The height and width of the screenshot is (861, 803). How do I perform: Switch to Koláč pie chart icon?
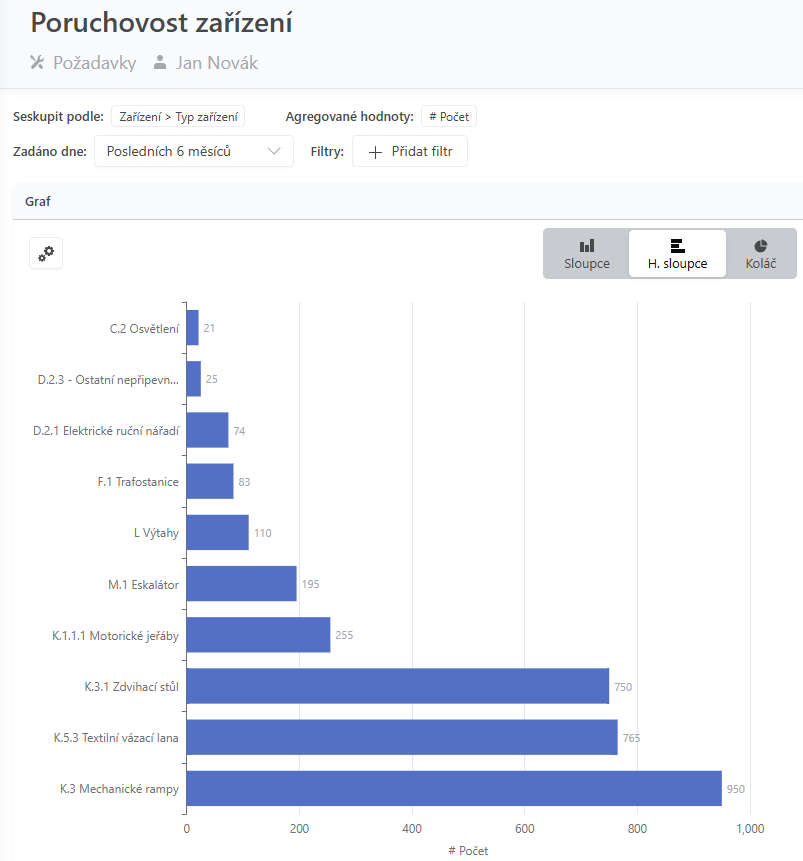(761, 245)
